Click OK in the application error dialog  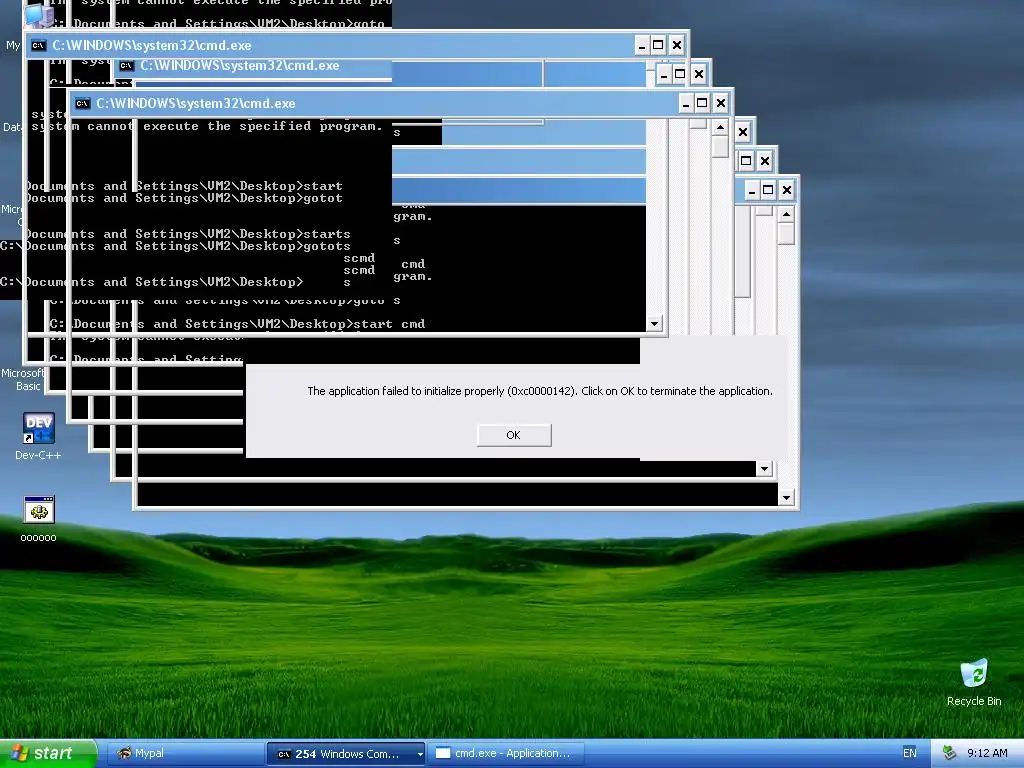(514, 435)
